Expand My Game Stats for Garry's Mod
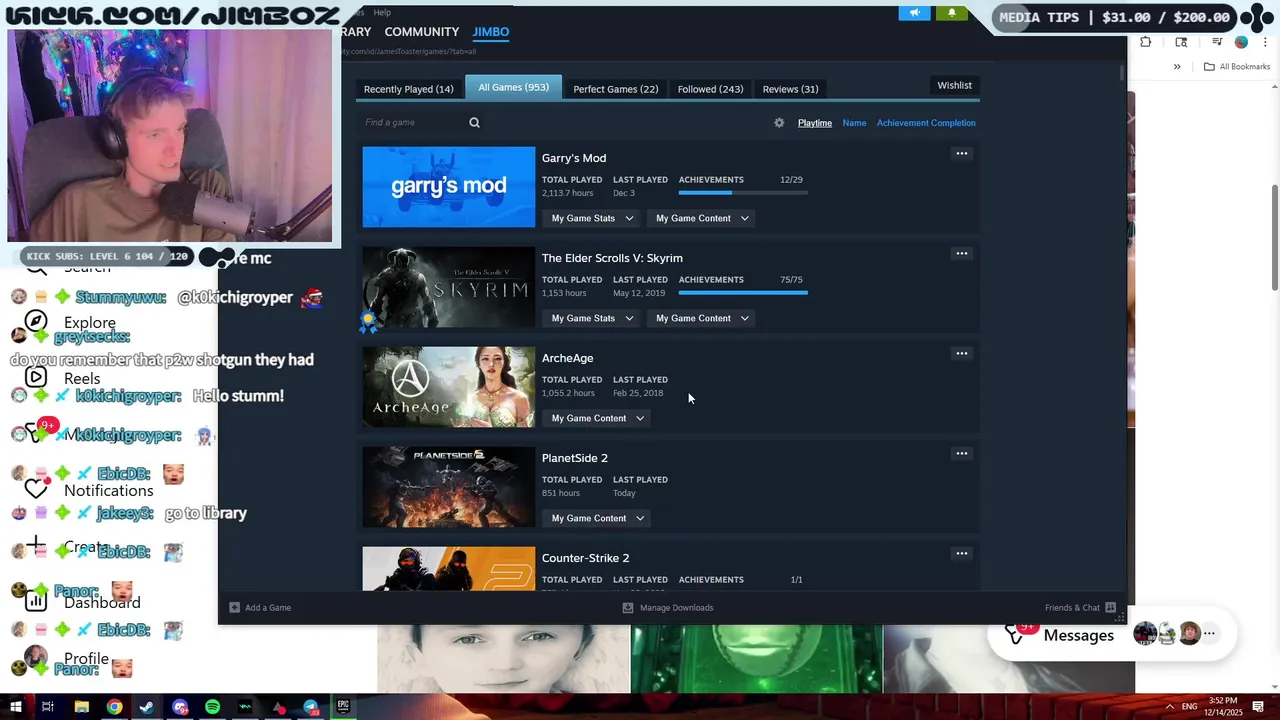Image resolution: width=1280 pixels, height=720 pixels. point(592,218)
